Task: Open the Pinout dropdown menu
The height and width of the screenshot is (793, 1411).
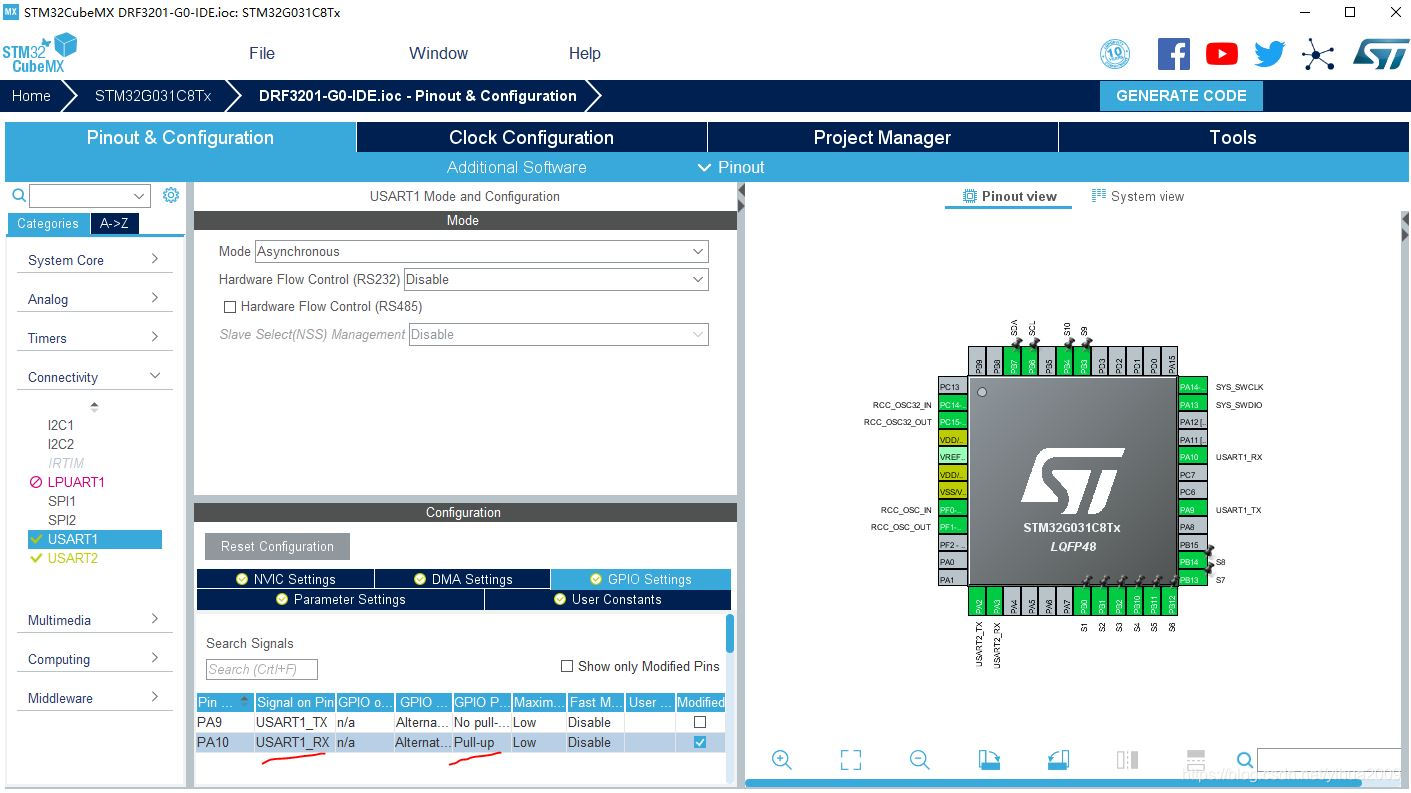Action: pyautogui.click(x=731, y=167)
